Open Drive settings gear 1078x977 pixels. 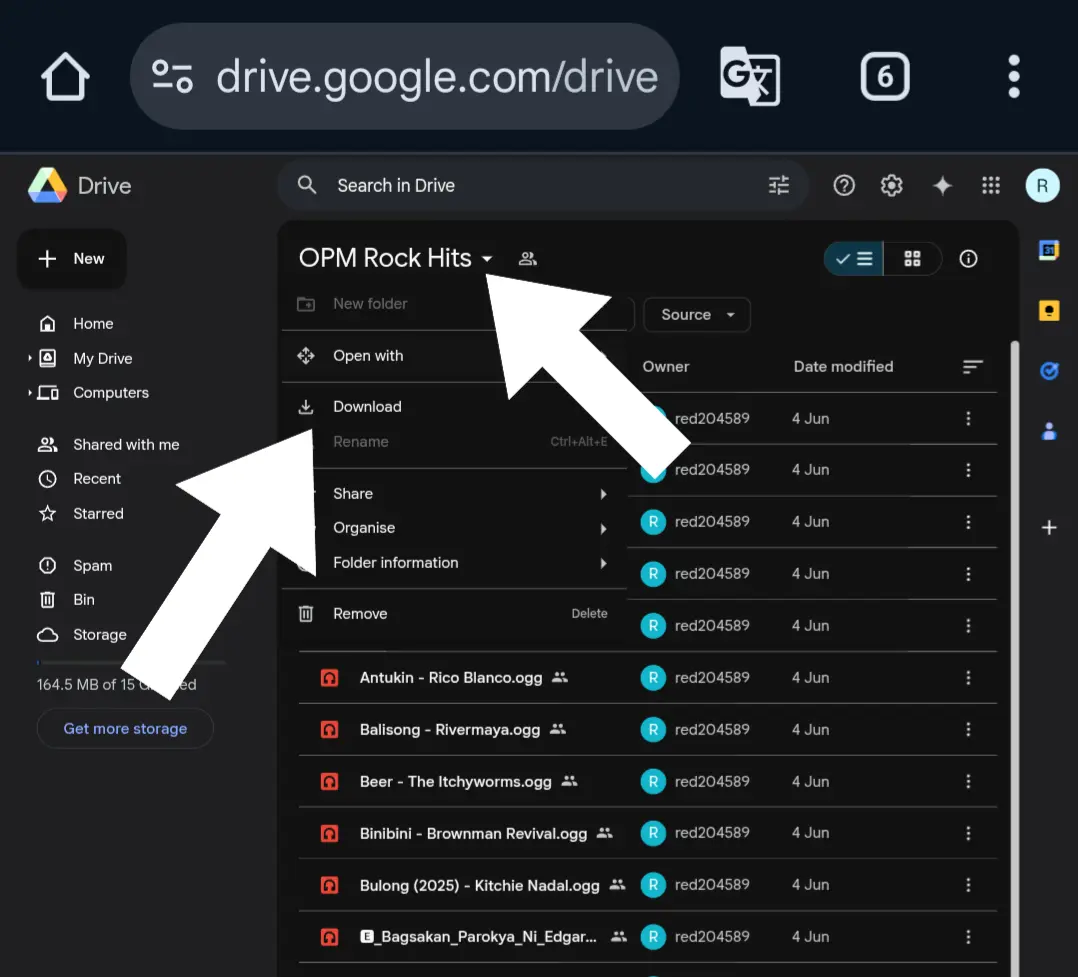pos(892,185)
